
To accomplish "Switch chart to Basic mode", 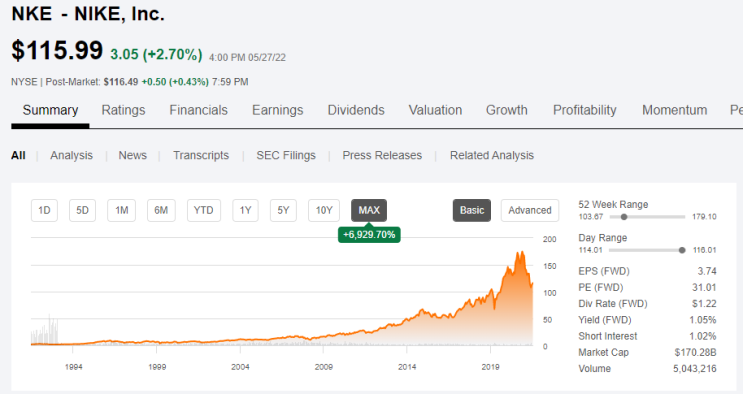I will click(x=472, y=211).
